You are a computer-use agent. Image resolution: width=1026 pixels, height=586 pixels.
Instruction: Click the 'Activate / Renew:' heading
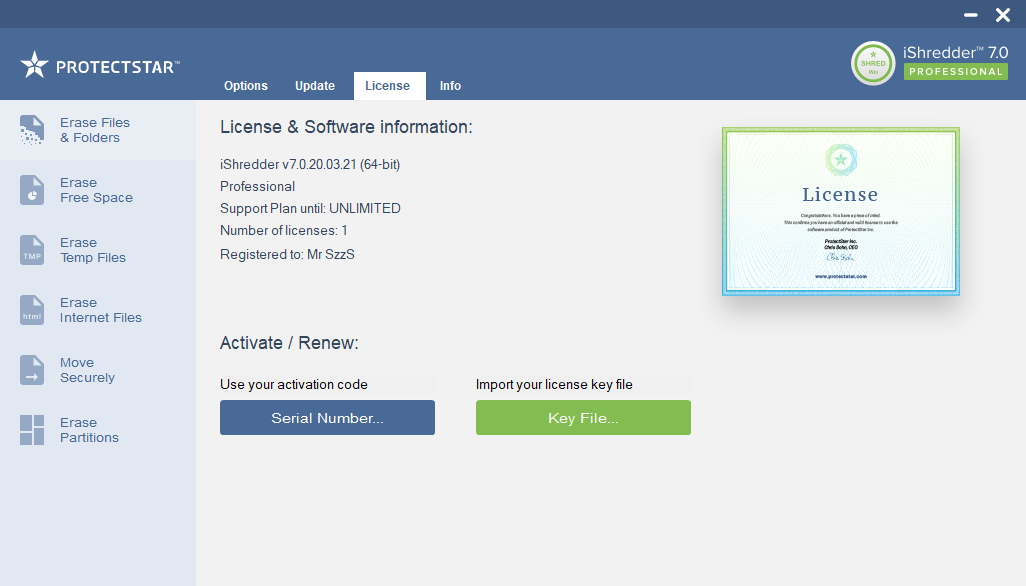tap(289, 343)
